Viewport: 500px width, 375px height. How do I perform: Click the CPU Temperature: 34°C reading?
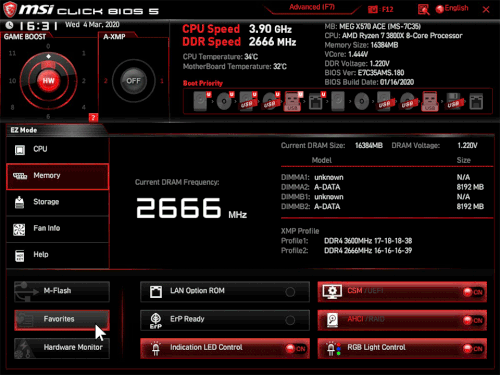(x=220, y=57)
